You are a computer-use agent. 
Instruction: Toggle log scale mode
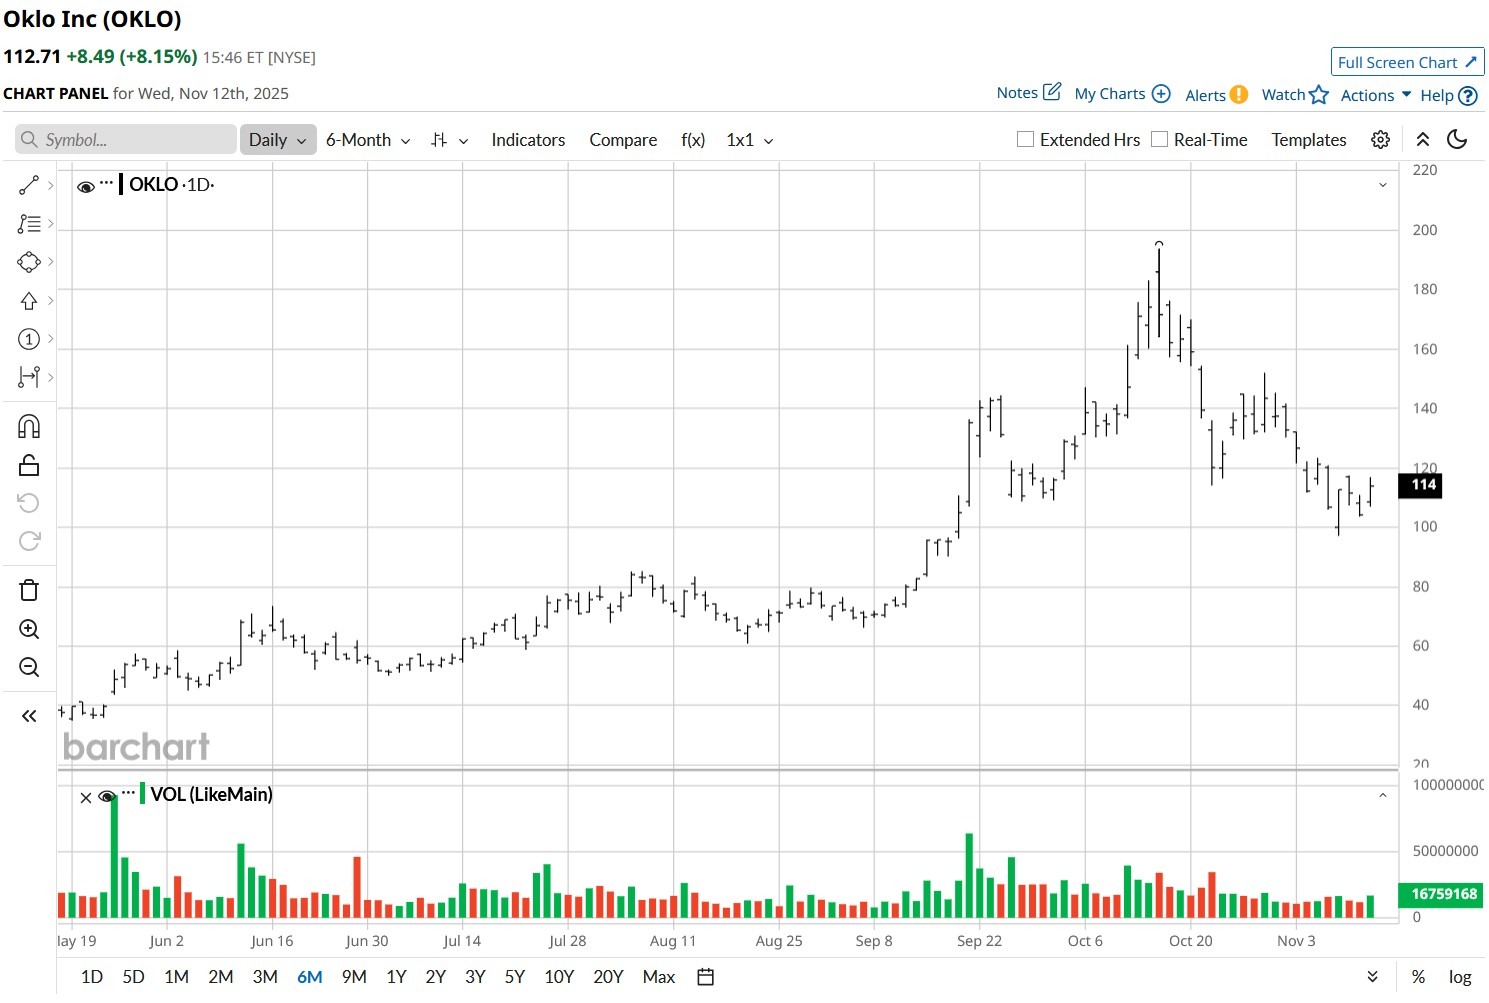pos(1460,977)
